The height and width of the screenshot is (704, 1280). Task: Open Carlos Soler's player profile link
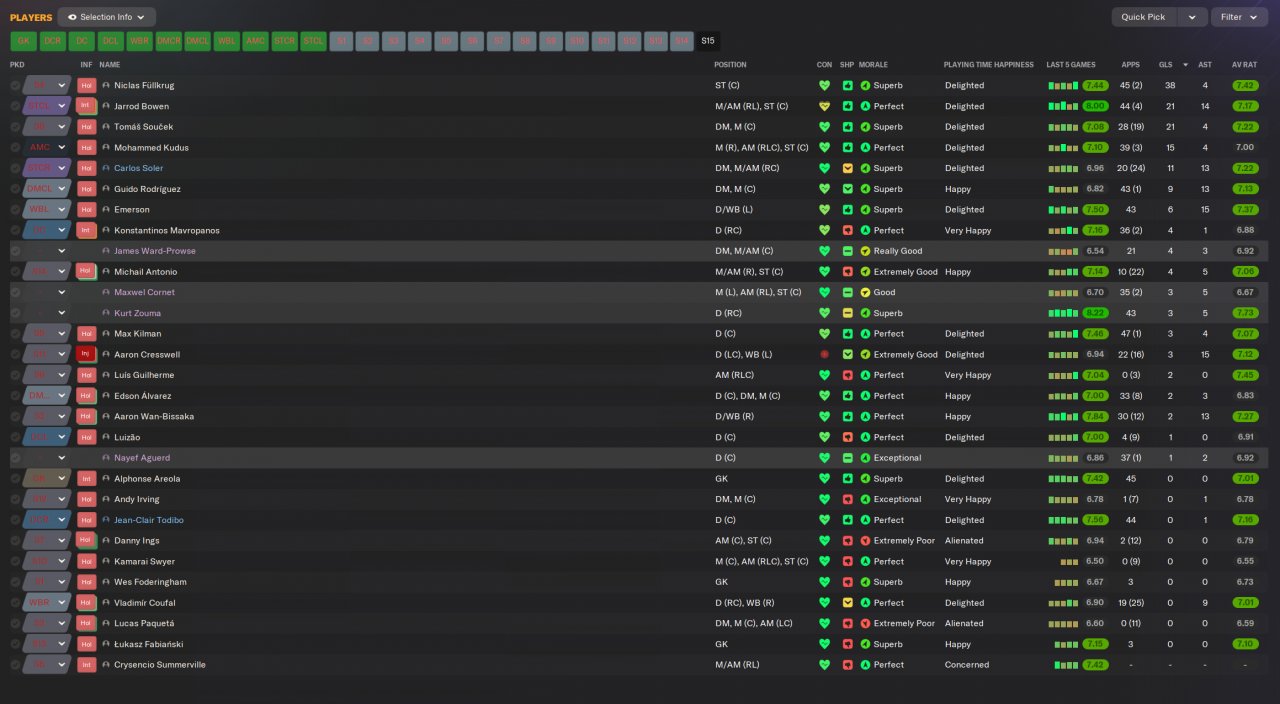coord(138,168)
